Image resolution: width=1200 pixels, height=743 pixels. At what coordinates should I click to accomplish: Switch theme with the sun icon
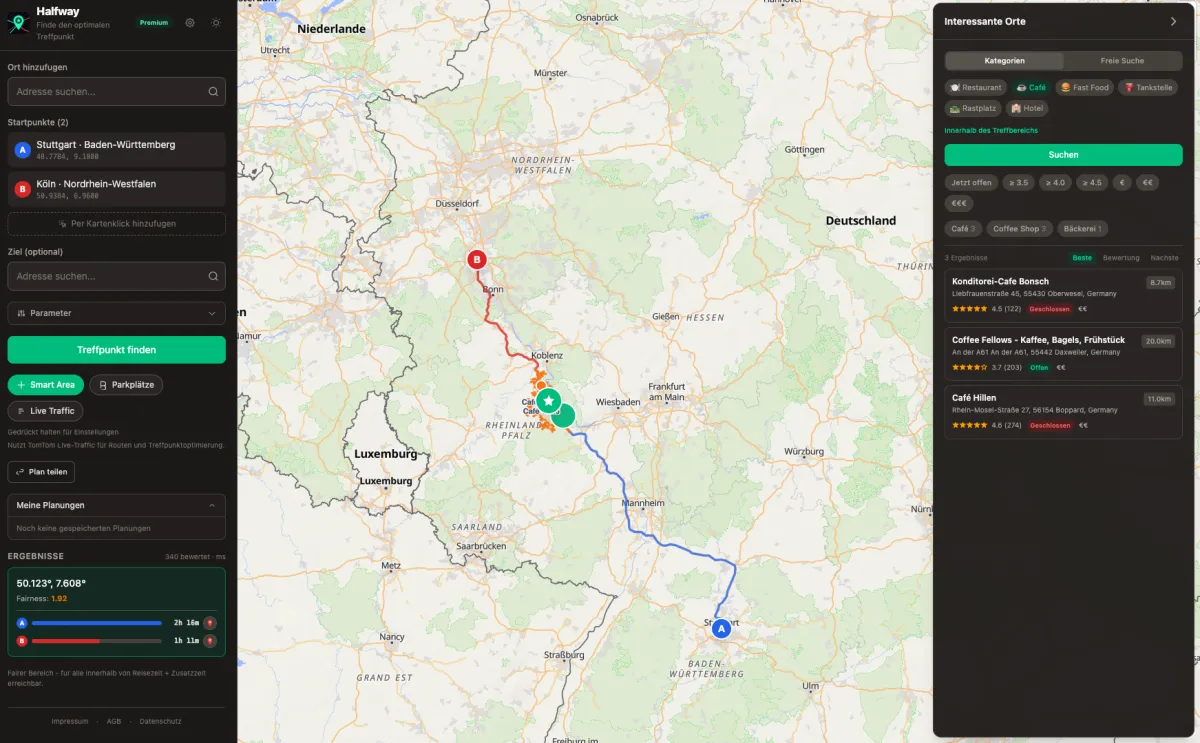click(x=215, y=22)
